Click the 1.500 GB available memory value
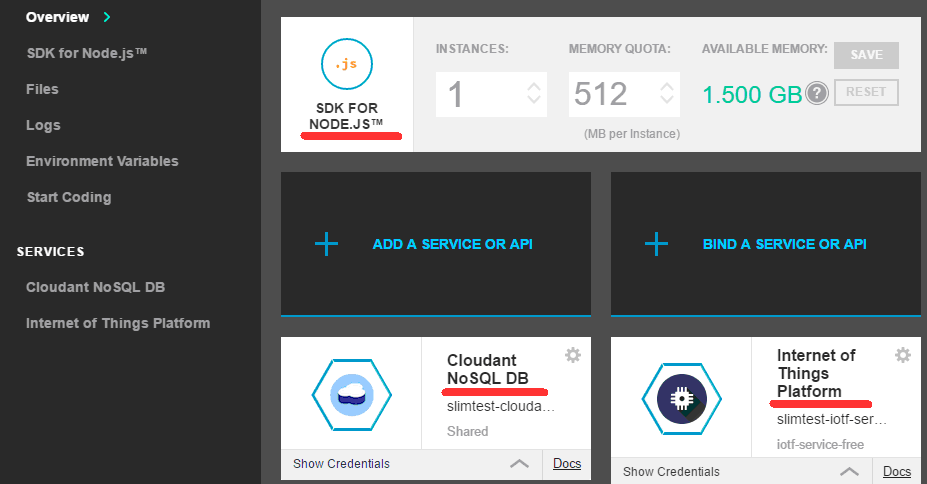Image resolution: width=927 pixels, height=484 pixels. (x=752, y=95)
